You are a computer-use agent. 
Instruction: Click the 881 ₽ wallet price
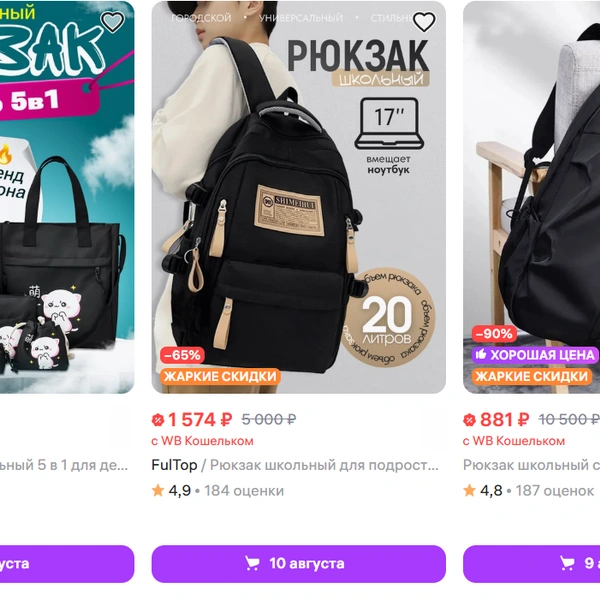coord(505,420)
